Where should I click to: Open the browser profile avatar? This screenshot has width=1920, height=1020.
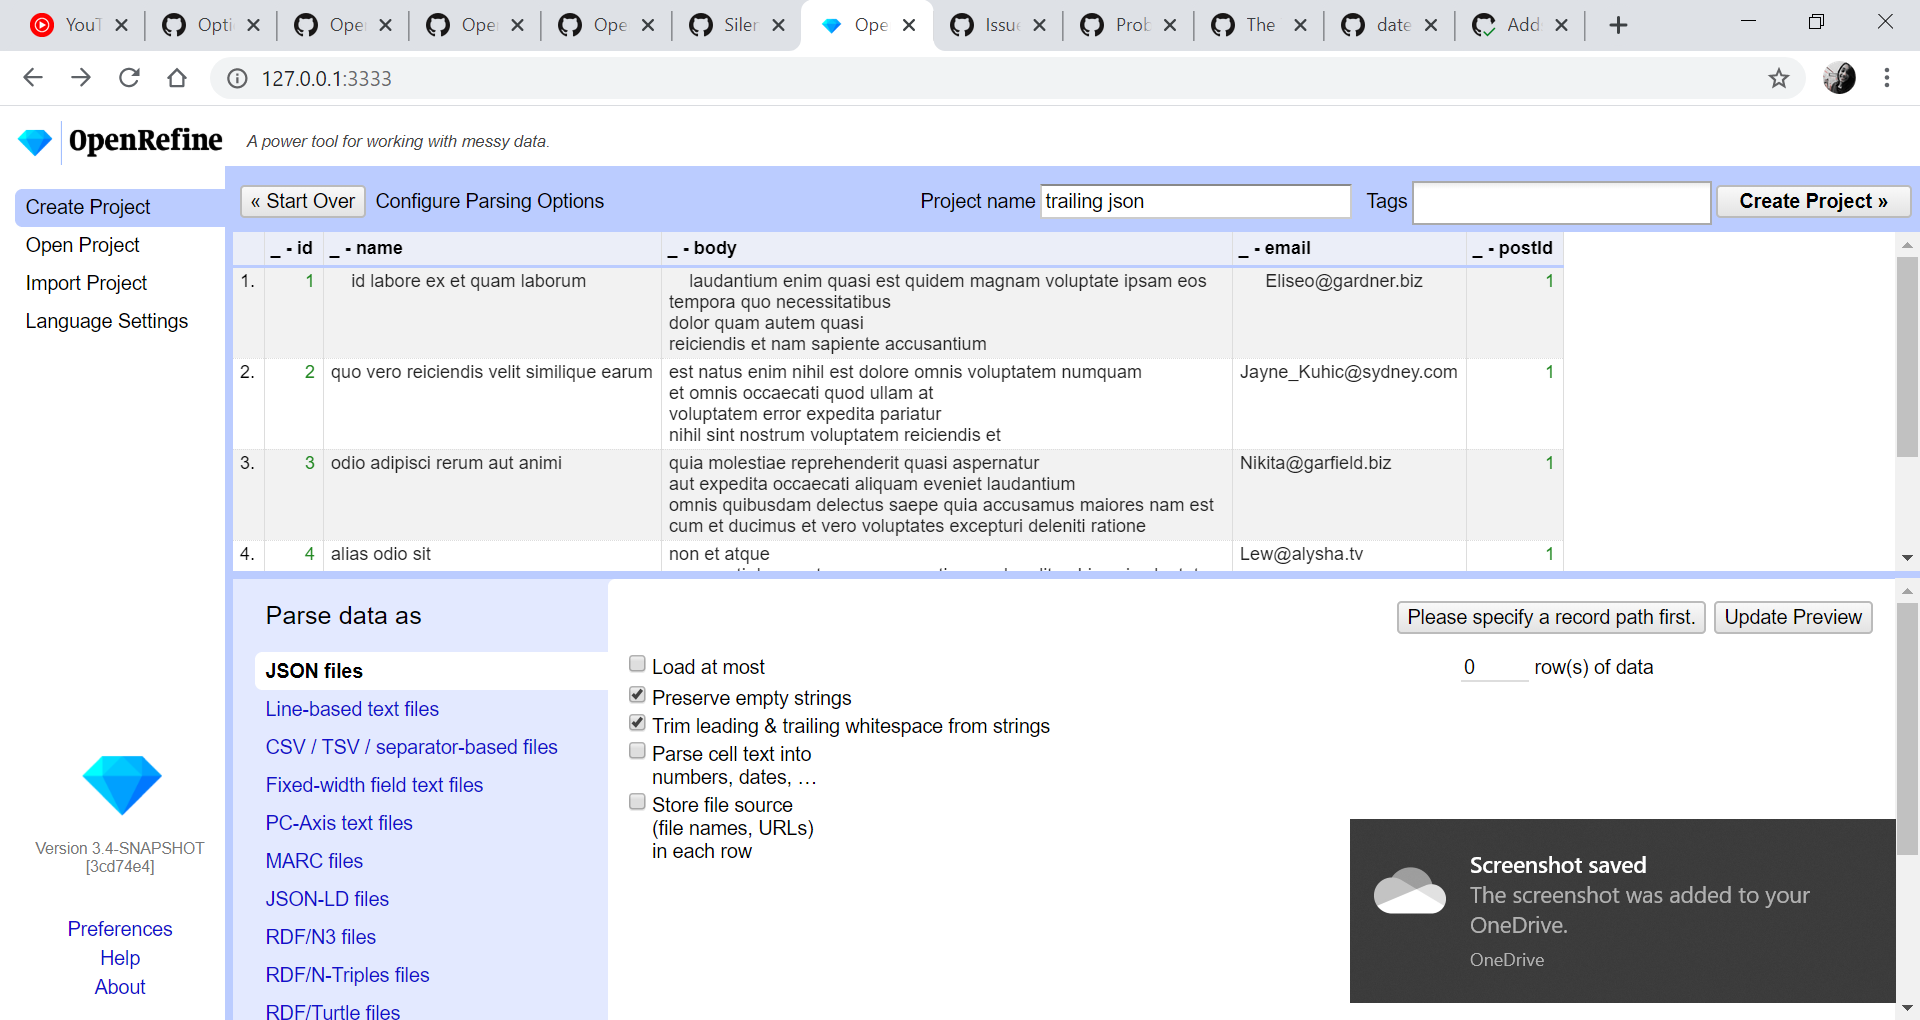[x=1839, y=78]
